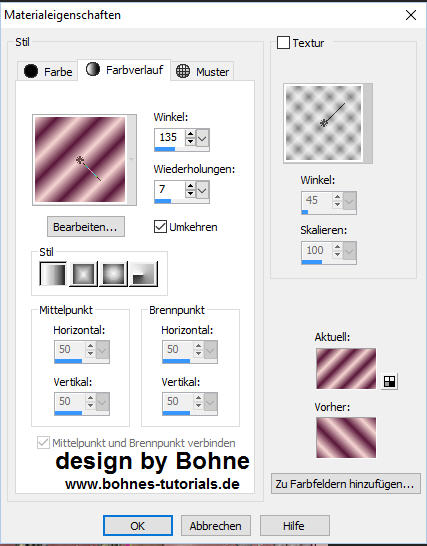The width and height of the screenshot is (427, 546).
Task: Select the rectangular gradient style icon
Action: pos(83,274)
